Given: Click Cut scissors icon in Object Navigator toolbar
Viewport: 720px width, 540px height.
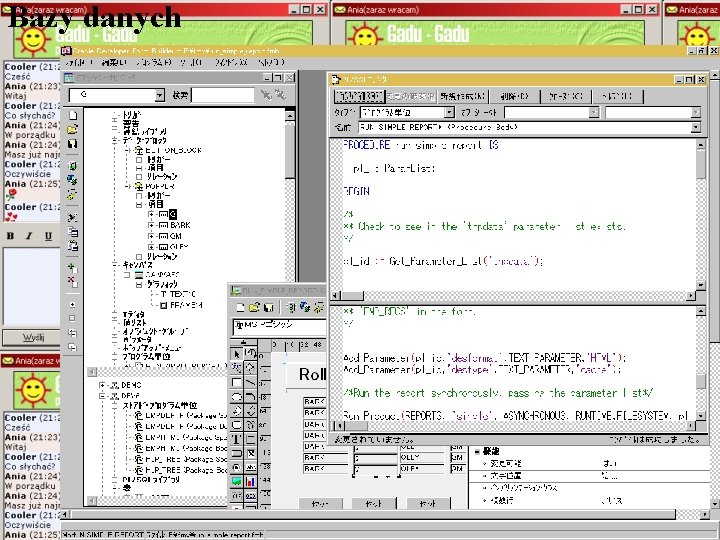Looking at the screenshot, I should [x=73, y=217].
